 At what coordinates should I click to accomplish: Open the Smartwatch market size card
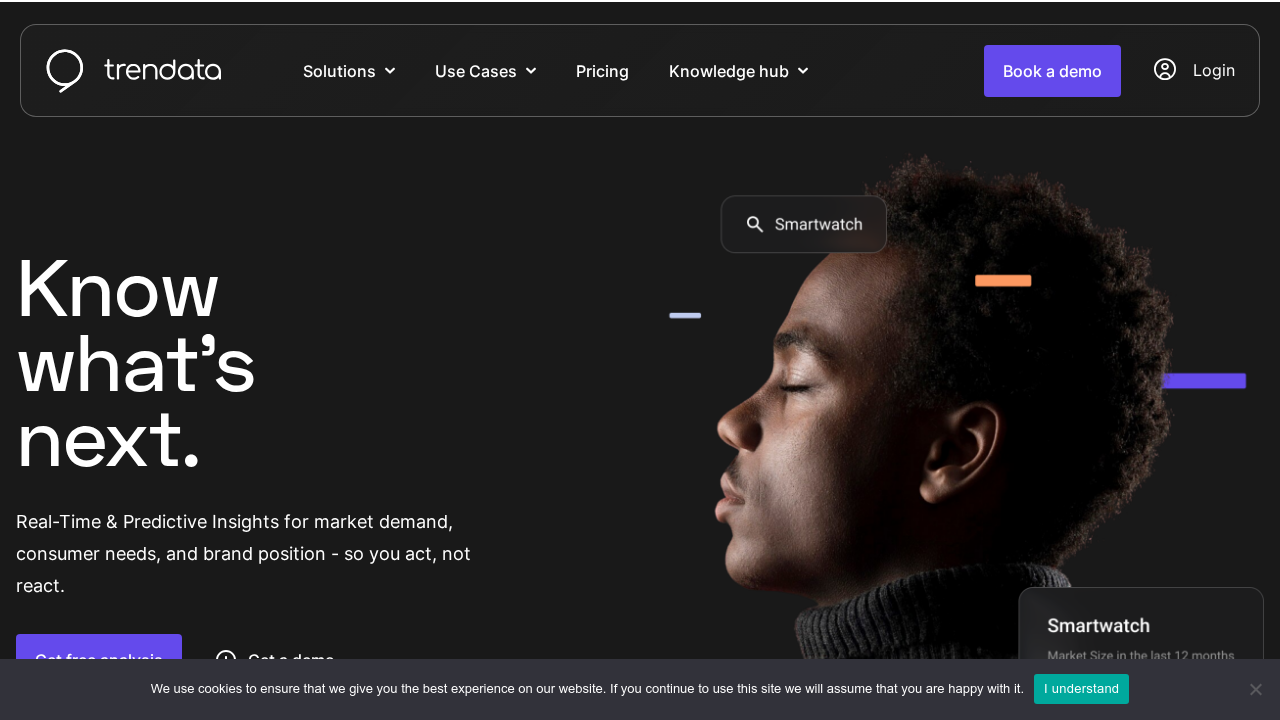point(1140,626)
